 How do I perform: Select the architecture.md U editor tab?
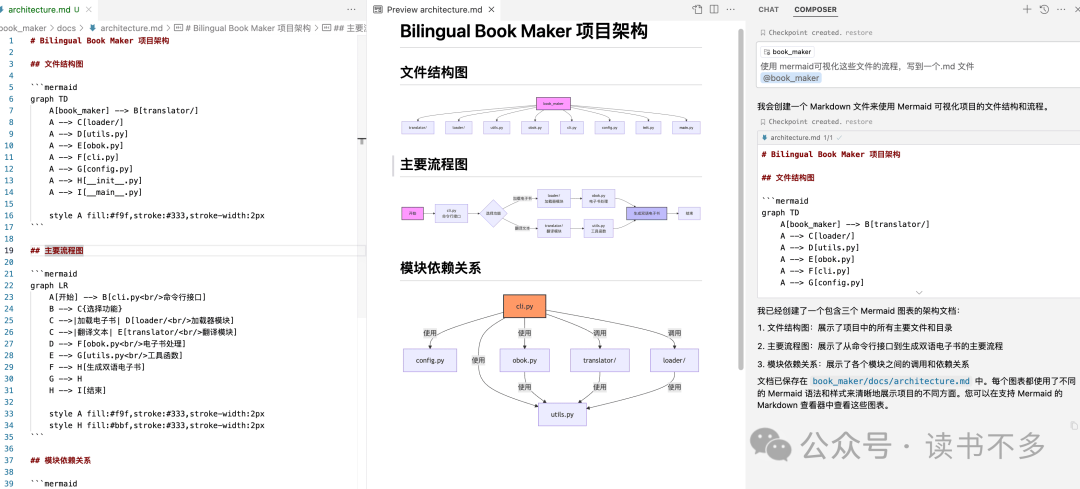[48, 10]
